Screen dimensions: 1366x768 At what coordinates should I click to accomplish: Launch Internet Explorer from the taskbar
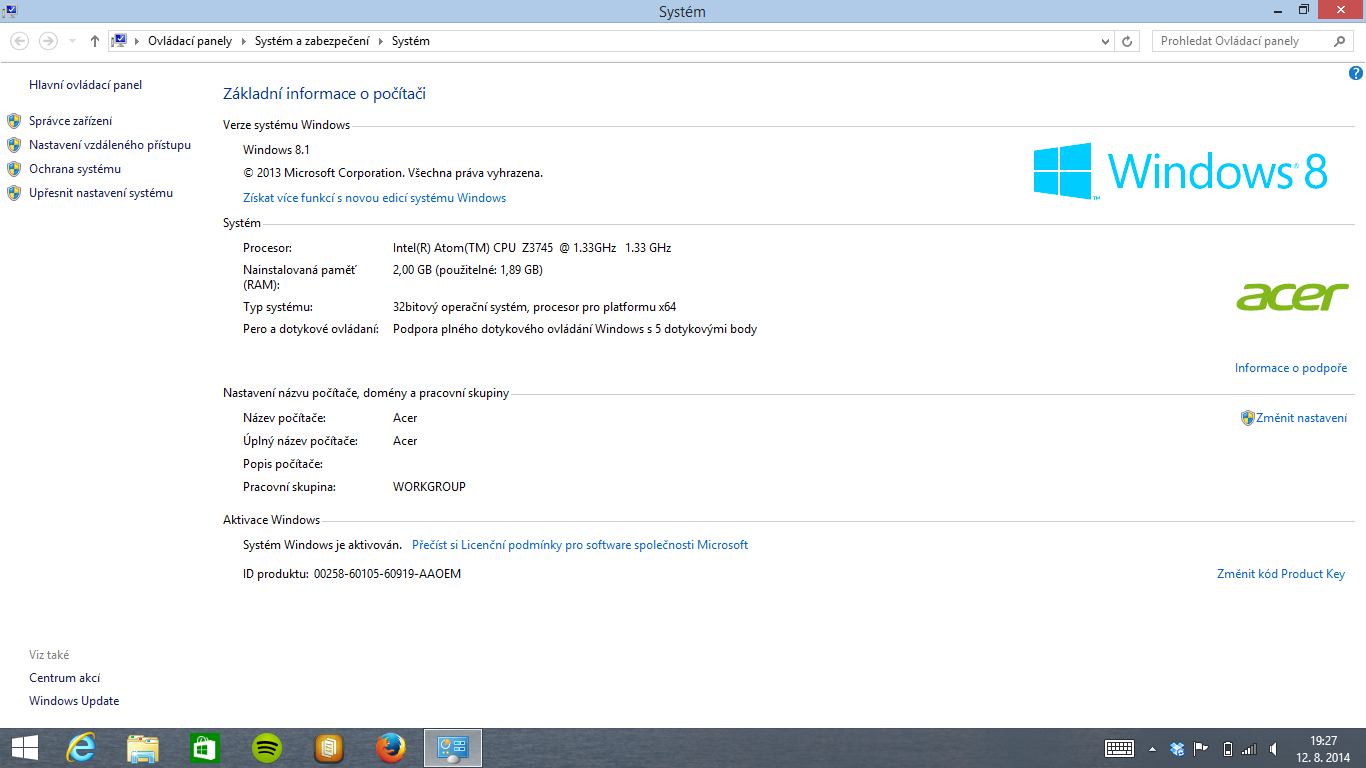(81, 747)
